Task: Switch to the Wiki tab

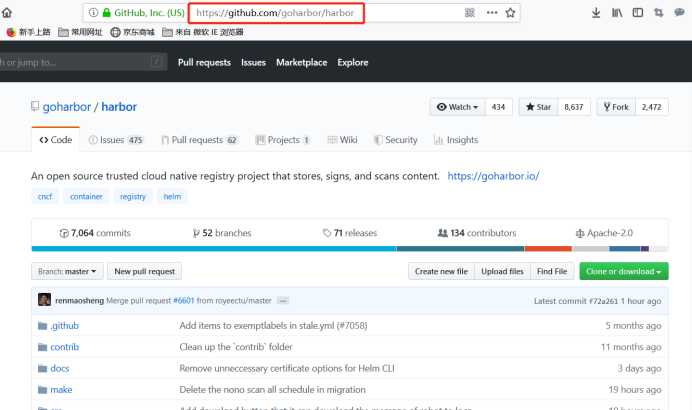Action: (x=342, y=140)
